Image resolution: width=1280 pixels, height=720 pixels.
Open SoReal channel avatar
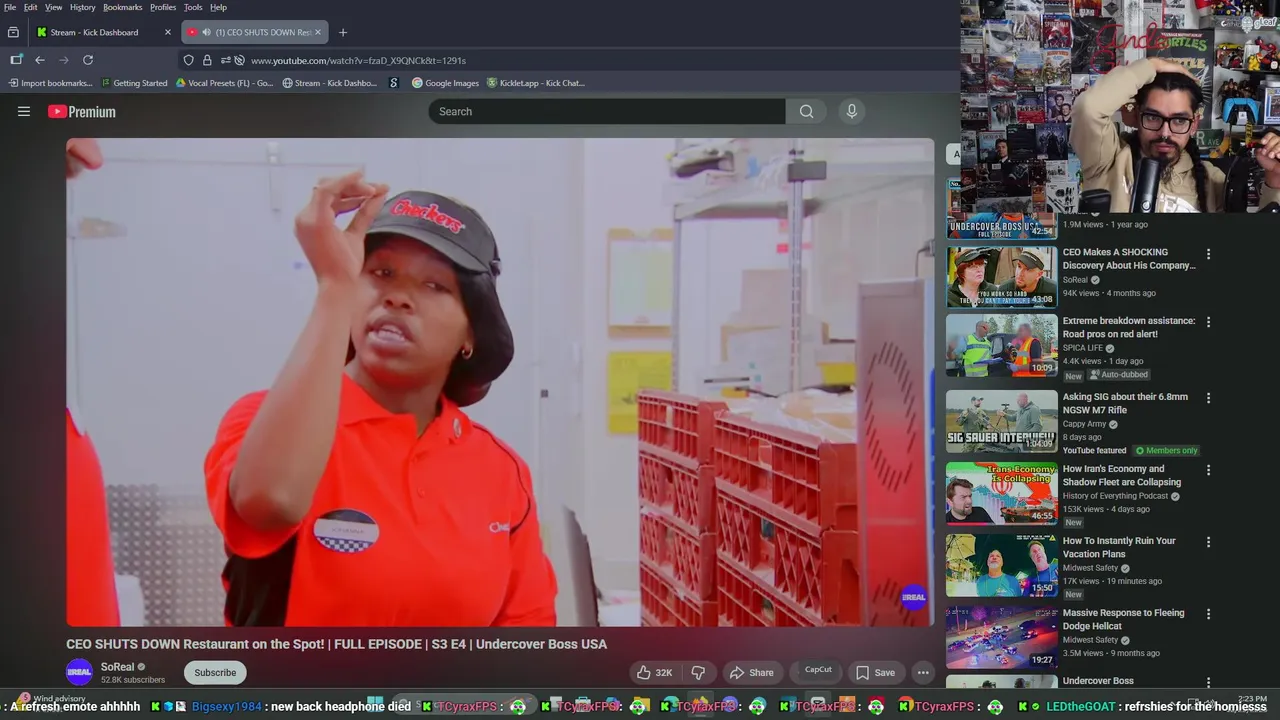tap(79, 673)
